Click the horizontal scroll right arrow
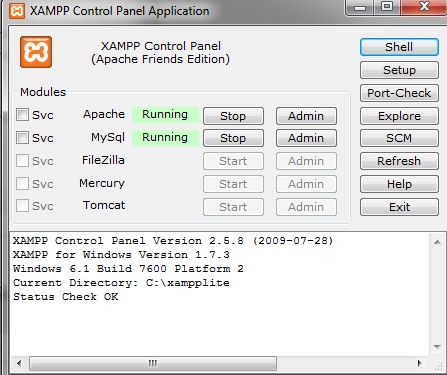Screen dimensions: 447x375 [420, 363]
